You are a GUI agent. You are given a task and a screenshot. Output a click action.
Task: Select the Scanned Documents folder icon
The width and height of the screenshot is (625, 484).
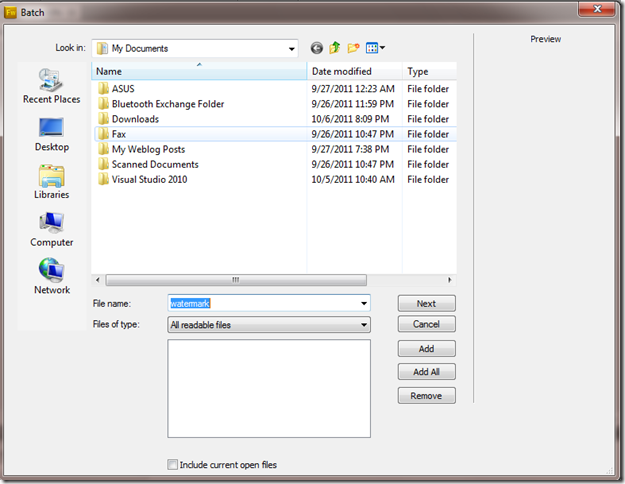pos(103,164)
